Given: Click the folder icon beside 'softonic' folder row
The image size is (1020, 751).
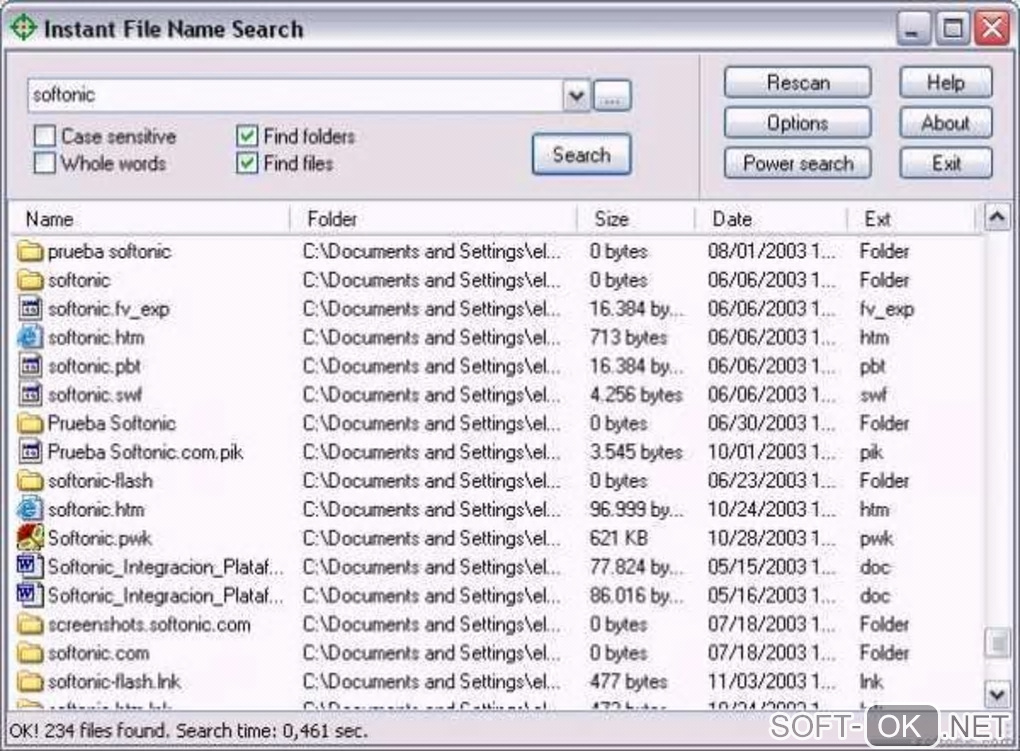Looking at the screenshot, I should [x=29, y=280].
